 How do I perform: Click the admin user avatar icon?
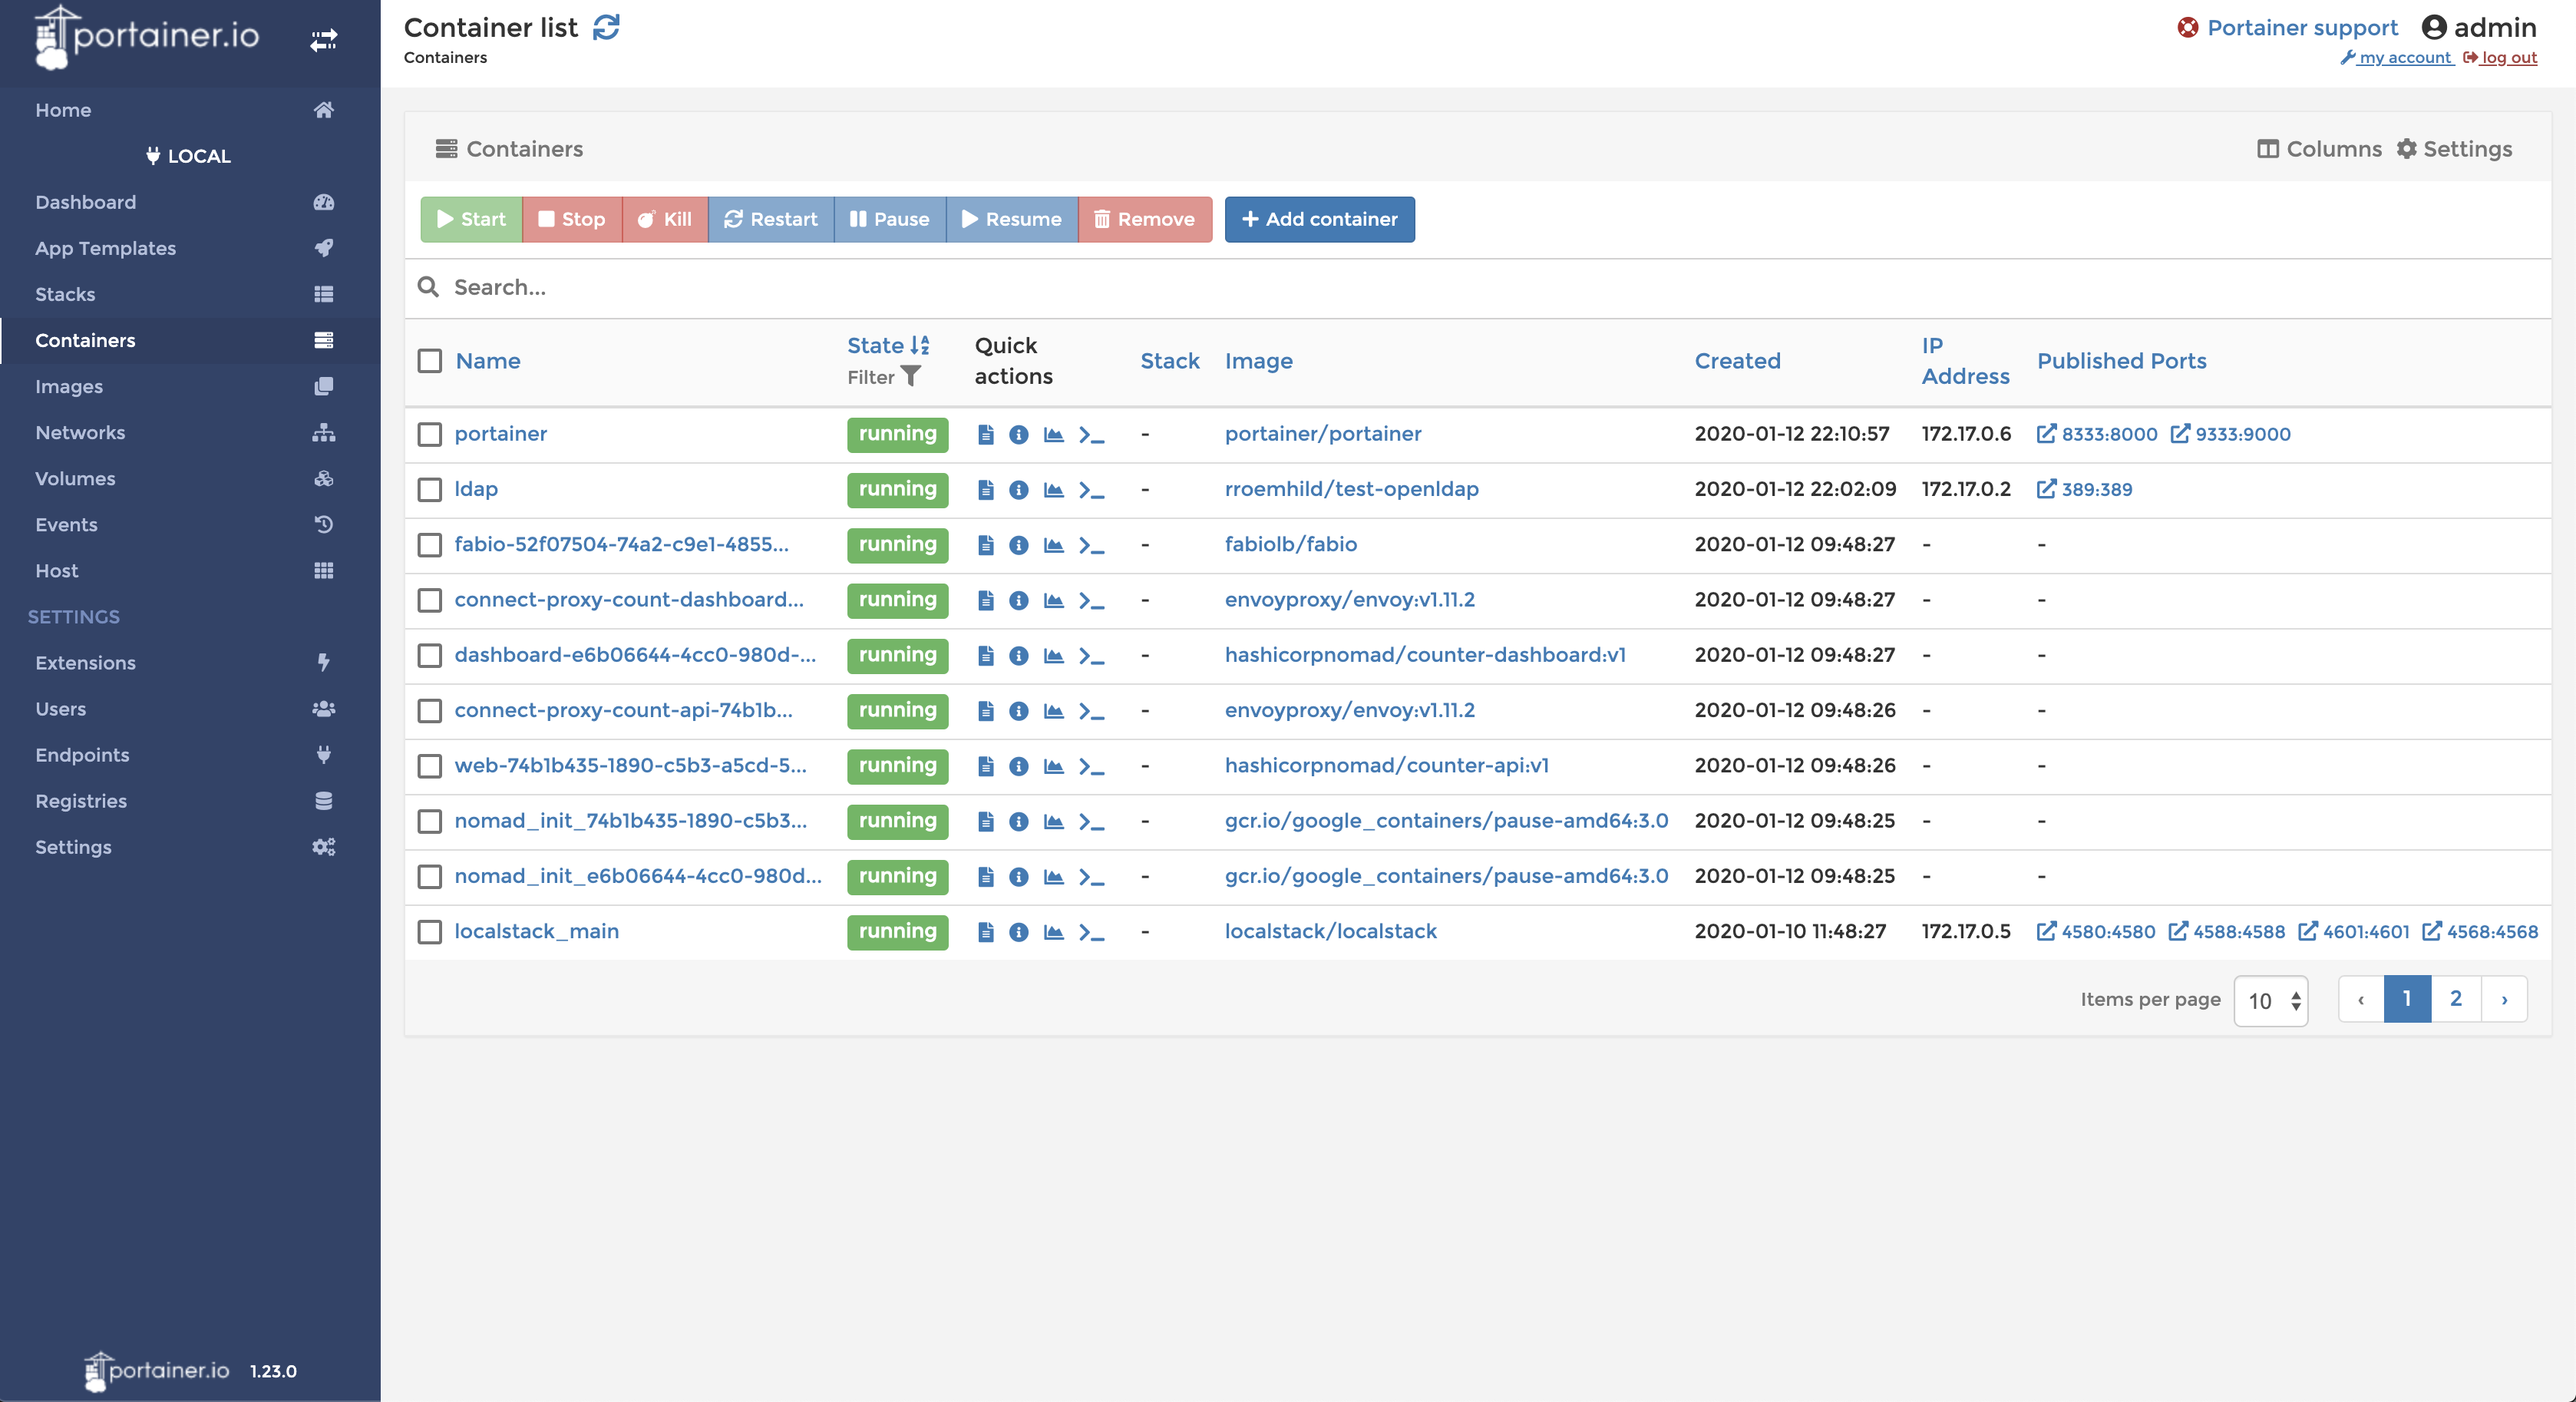tap(2433, 27)
